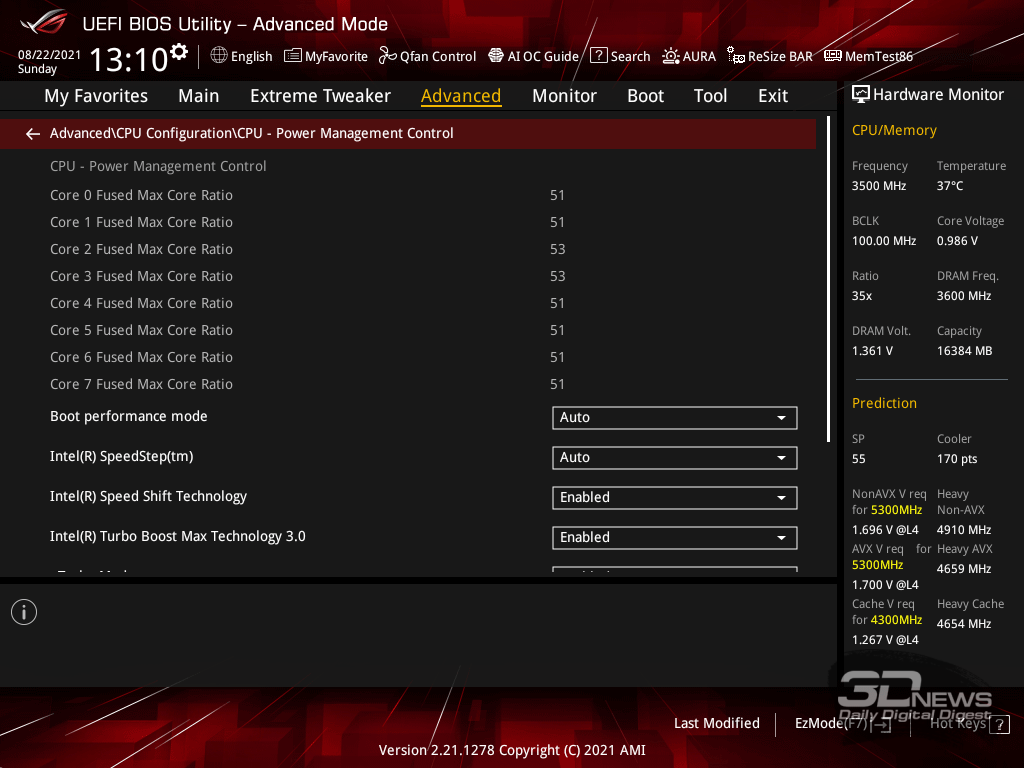Image resolution: width=1024 pixels, height=768 pixels.
Task: Open the Monitor tab
Action: (x=564, y=96)
